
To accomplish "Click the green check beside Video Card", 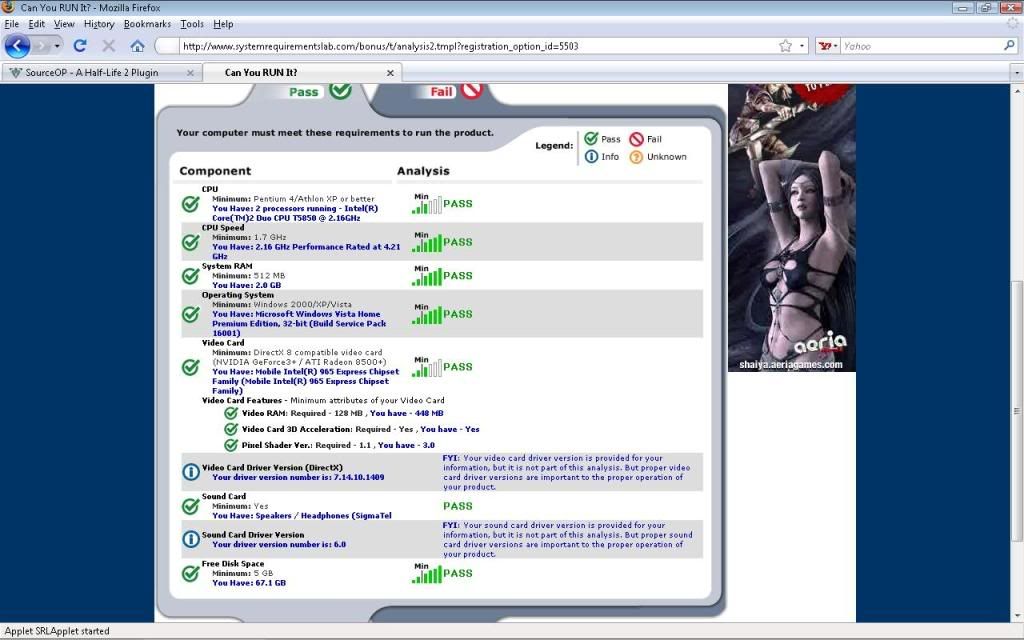I will click(191, 367).
